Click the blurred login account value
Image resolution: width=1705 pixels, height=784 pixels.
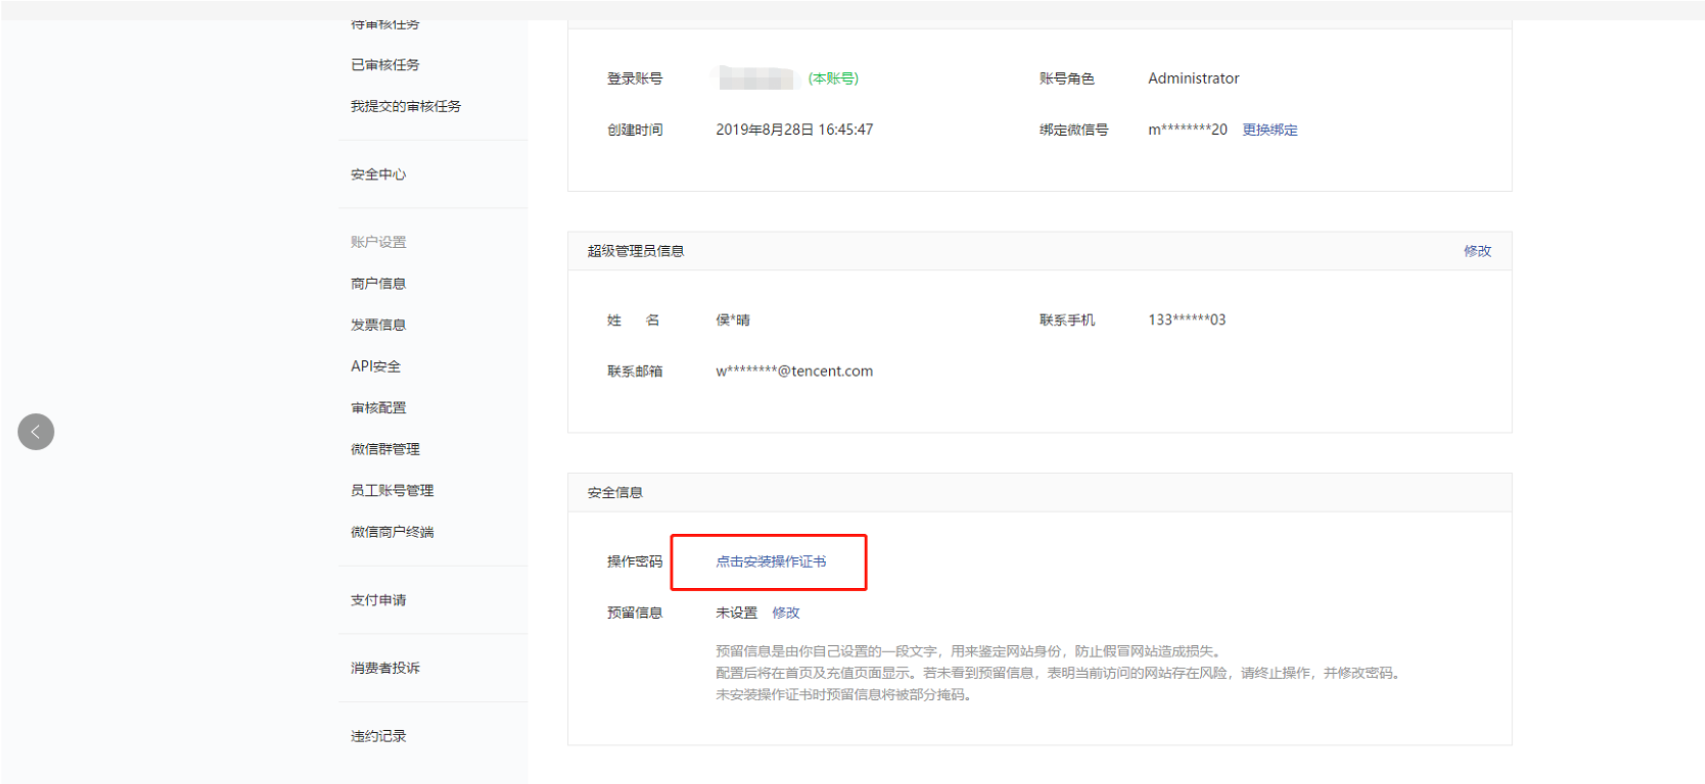[x=755, y=78]
